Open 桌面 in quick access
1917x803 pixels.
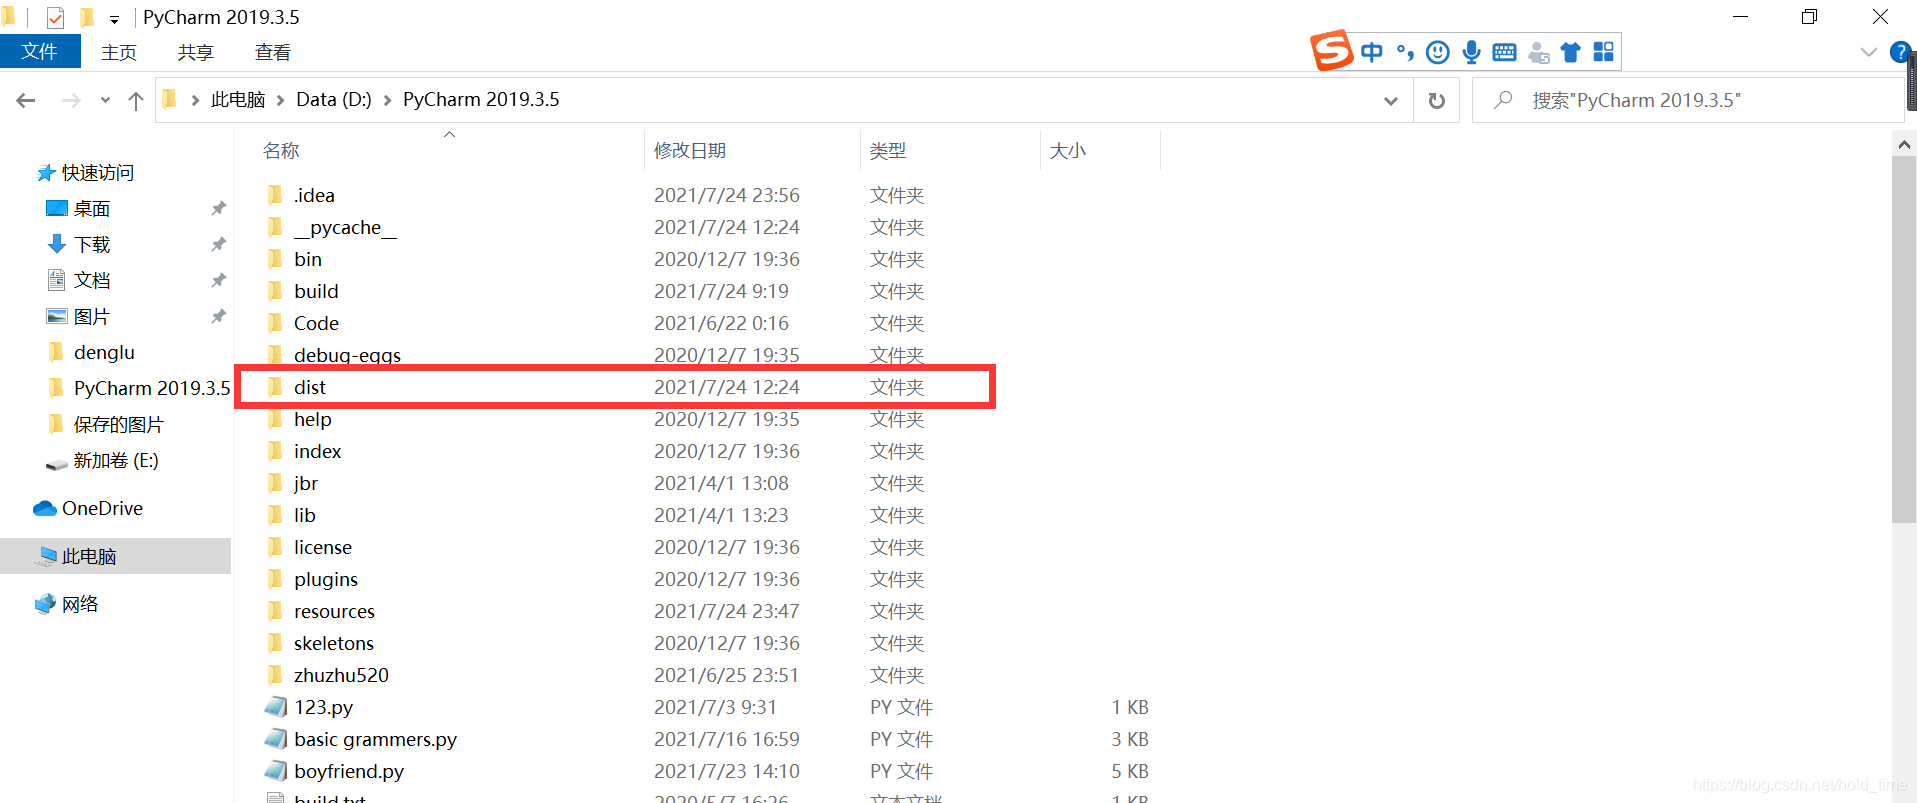tap(91, 209)
